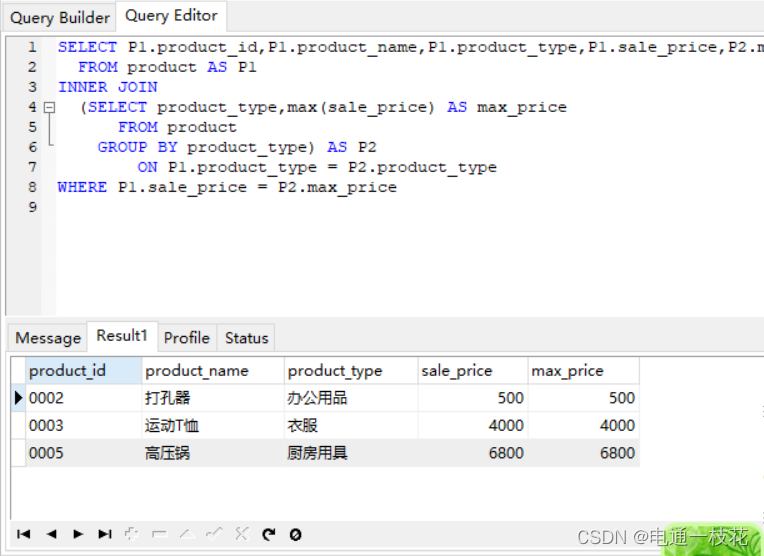
Task: Select cell with product_id 0002
Action: [83, 398]
